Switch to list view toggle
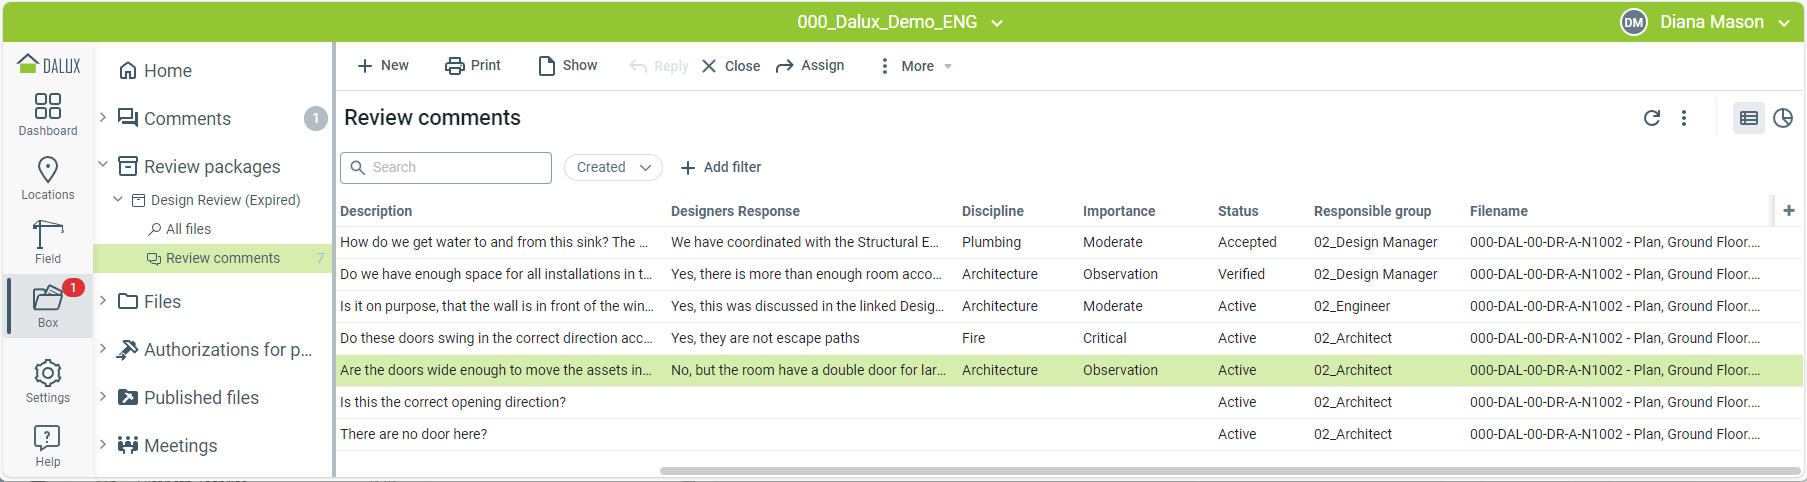The height and width of the screenshot is (482, 1807). (1749, 118)
